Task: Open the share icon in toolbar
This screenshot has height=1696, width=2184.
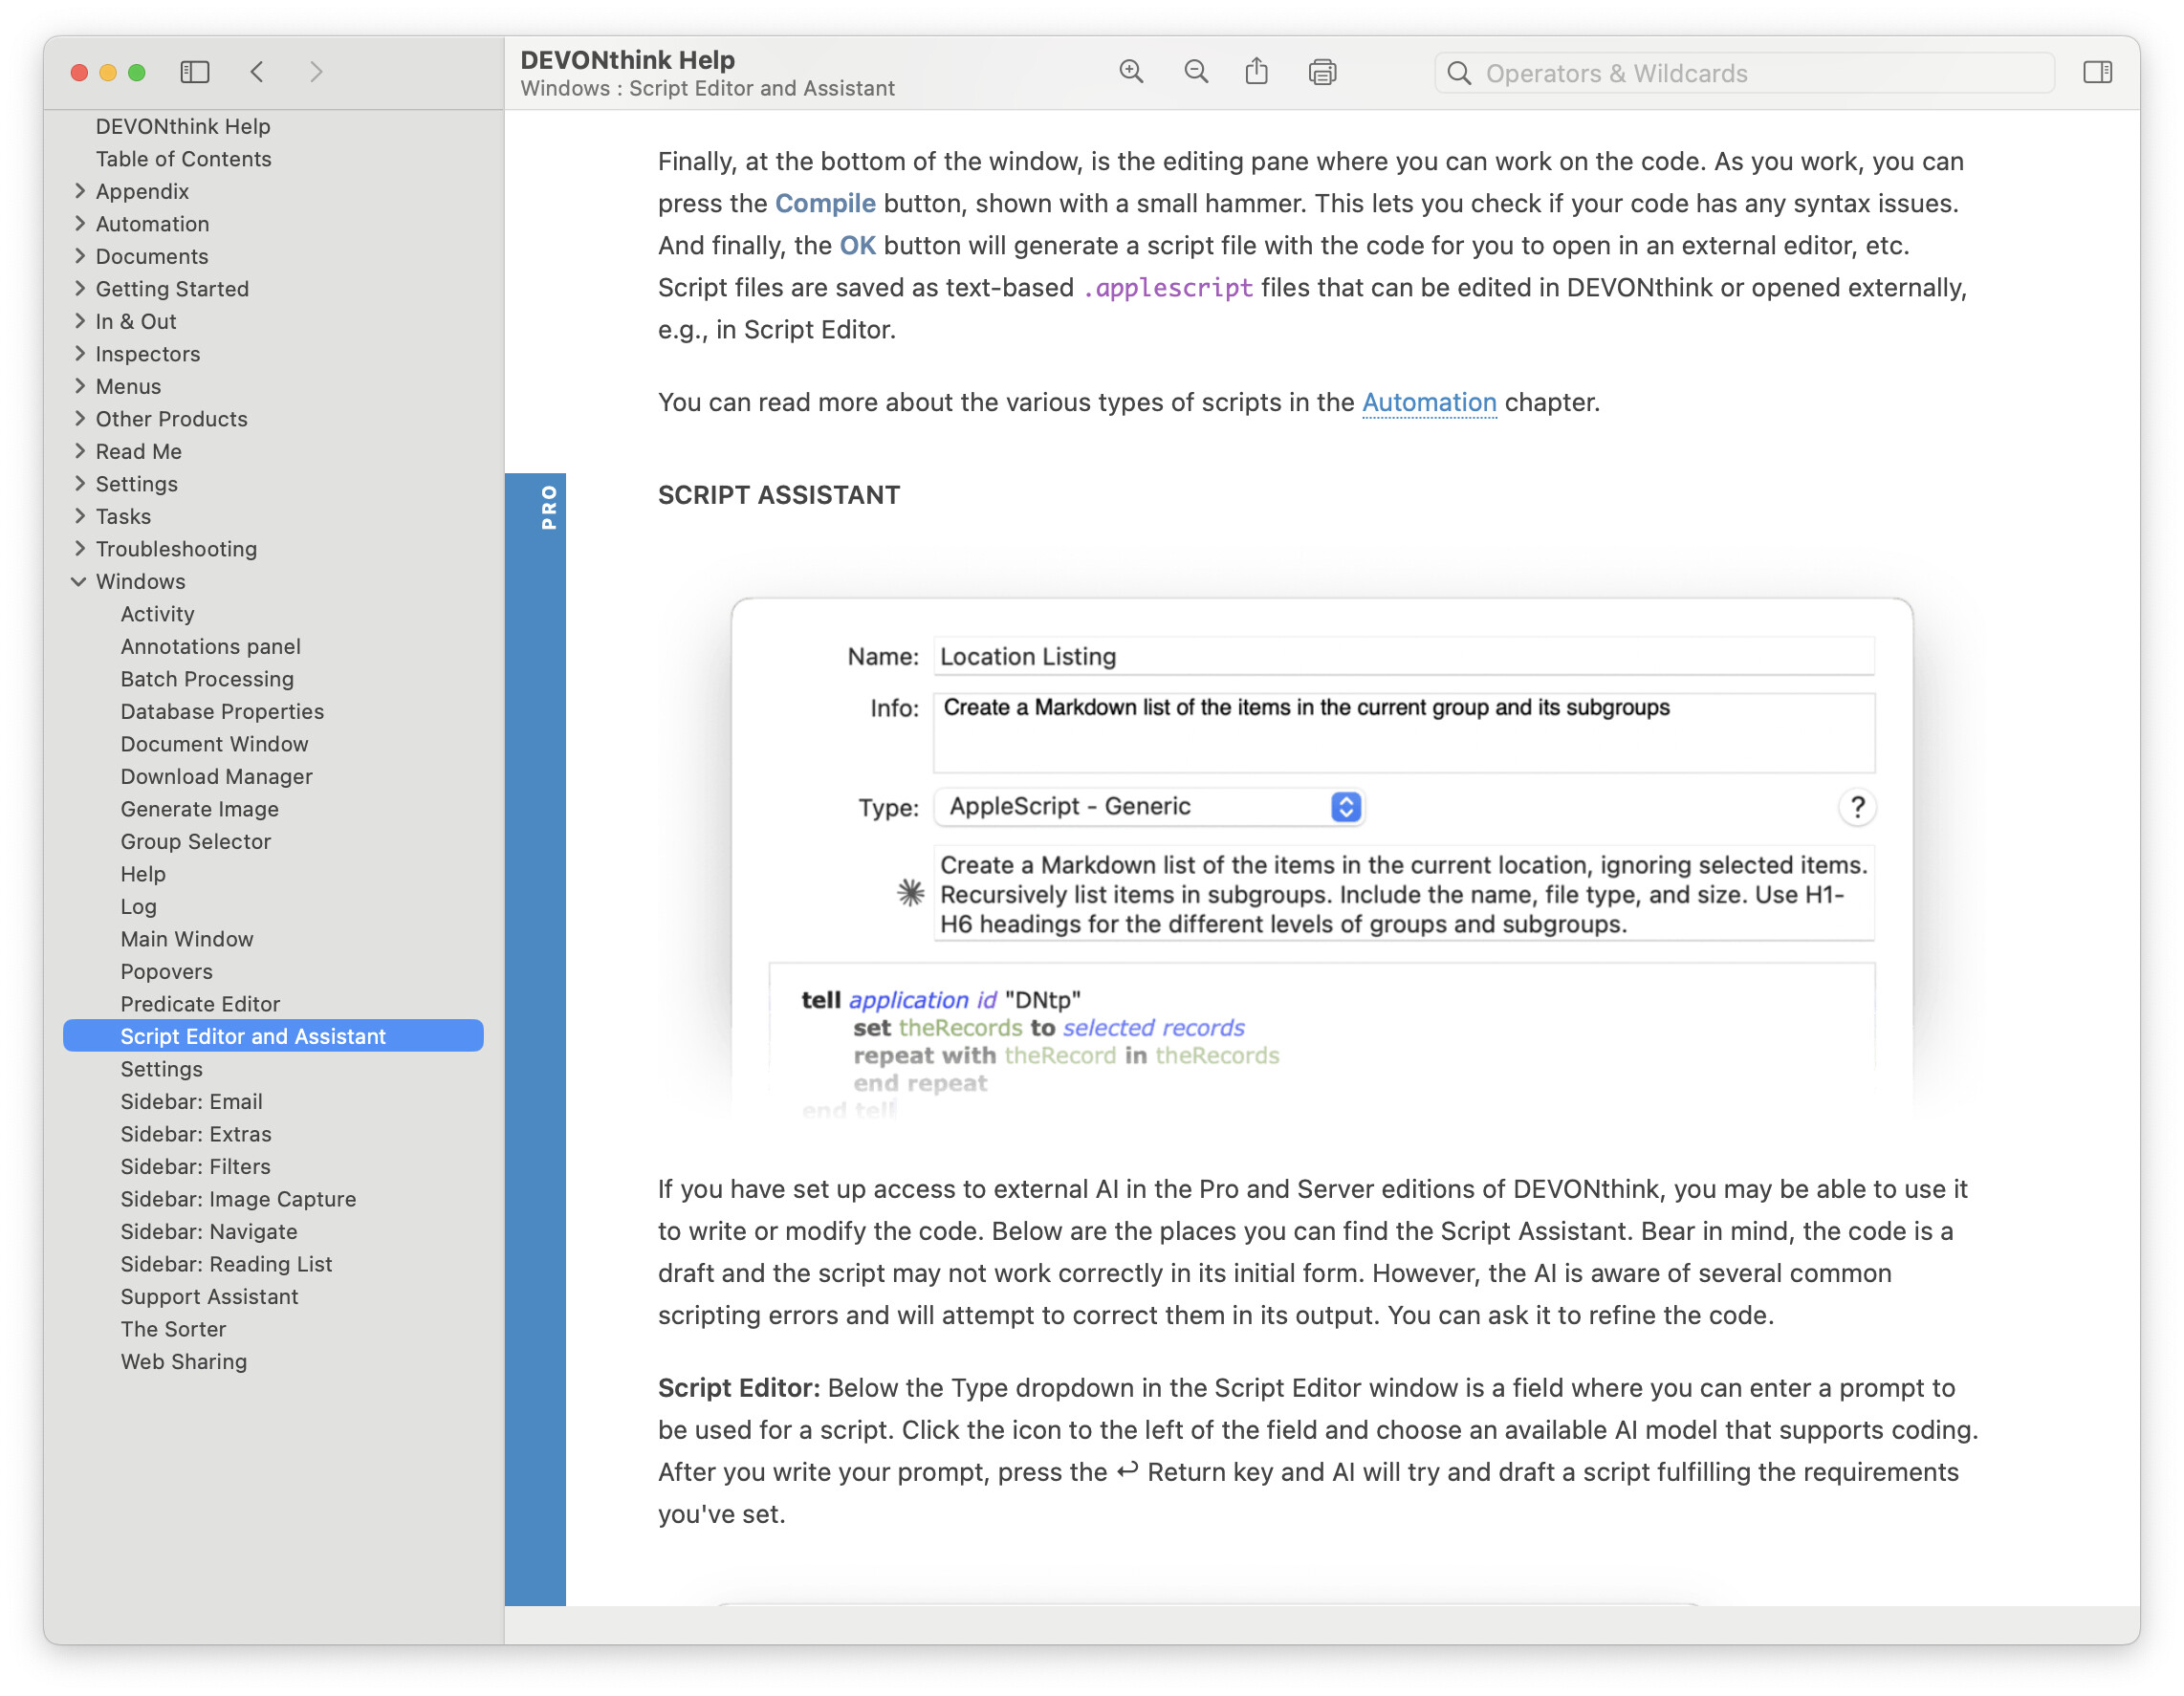Action: pyautogui.click(x=1257, y=72)
